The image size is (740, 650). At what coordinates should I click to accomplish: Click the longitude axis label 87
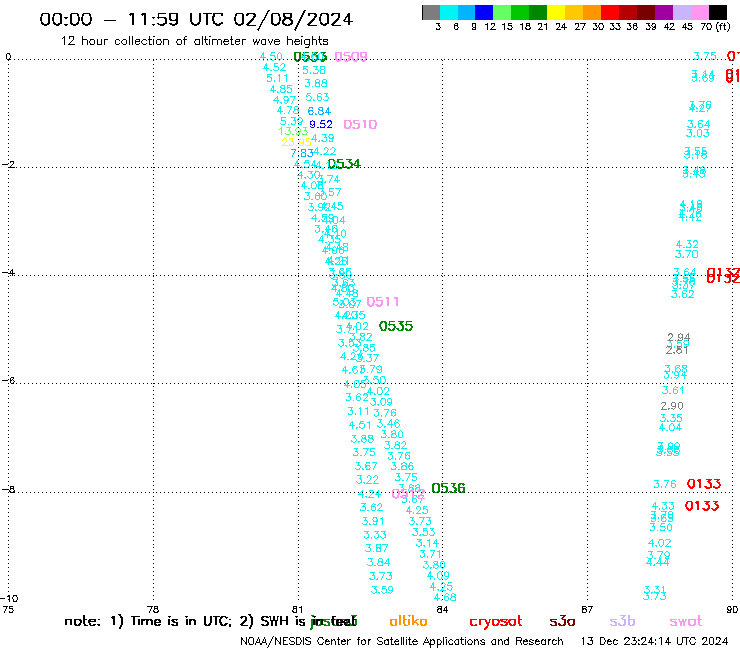(x=587, y=609)
